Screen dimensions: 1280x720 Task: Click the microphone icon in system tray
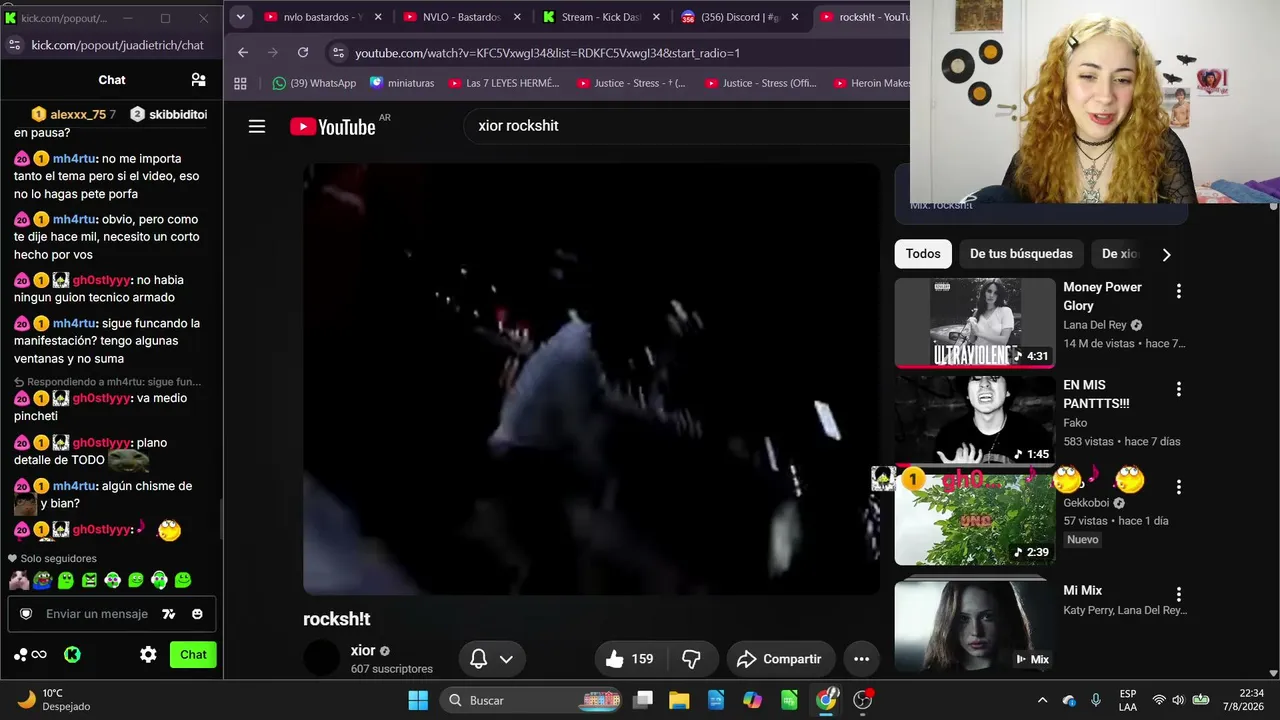[1096, 700]
